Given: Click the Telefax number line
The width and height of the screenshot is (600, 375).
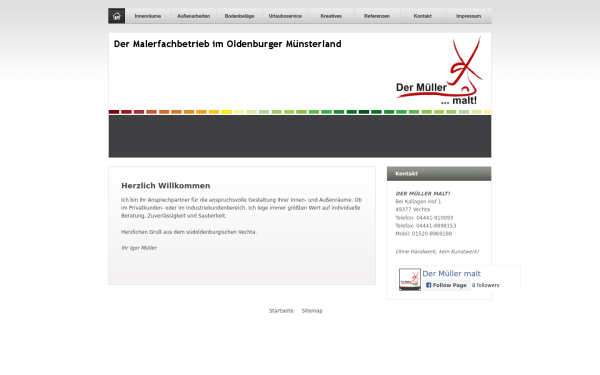Looking at the screenshot, I should point(426,226).
